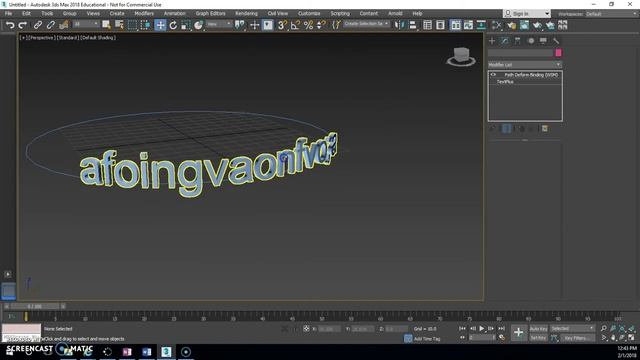
Task: Go to the end frame
Action: point(502,329)
